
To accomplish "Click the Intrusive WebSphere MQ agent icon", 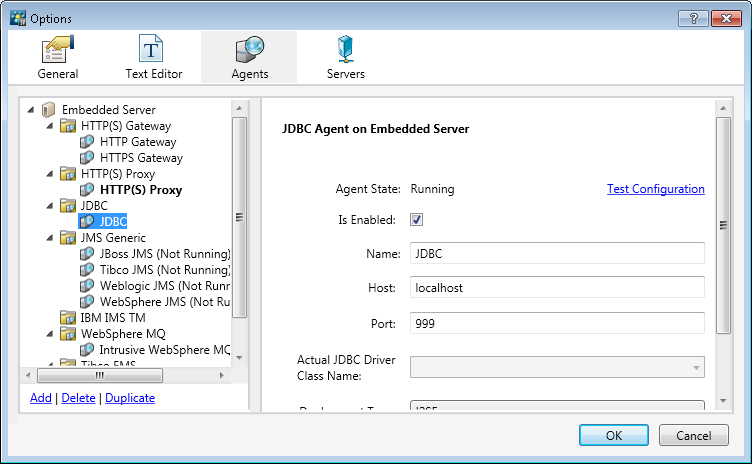I will pyautogui.click(x=87, y=350).
